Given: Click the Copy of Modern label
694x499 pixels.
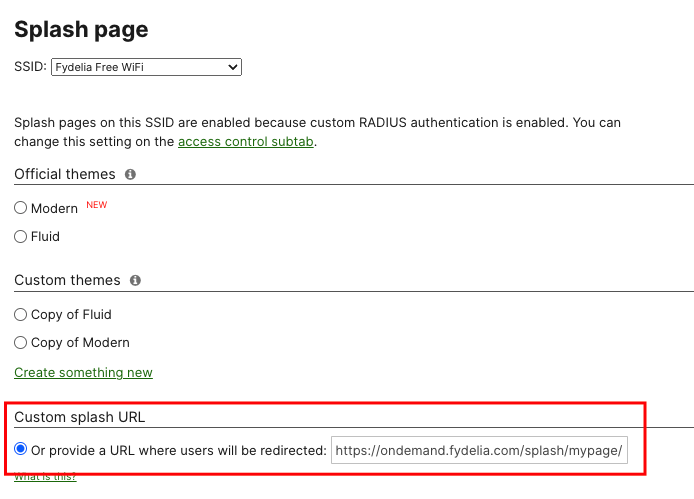Looking at the screenshot, I should (80, 343).
